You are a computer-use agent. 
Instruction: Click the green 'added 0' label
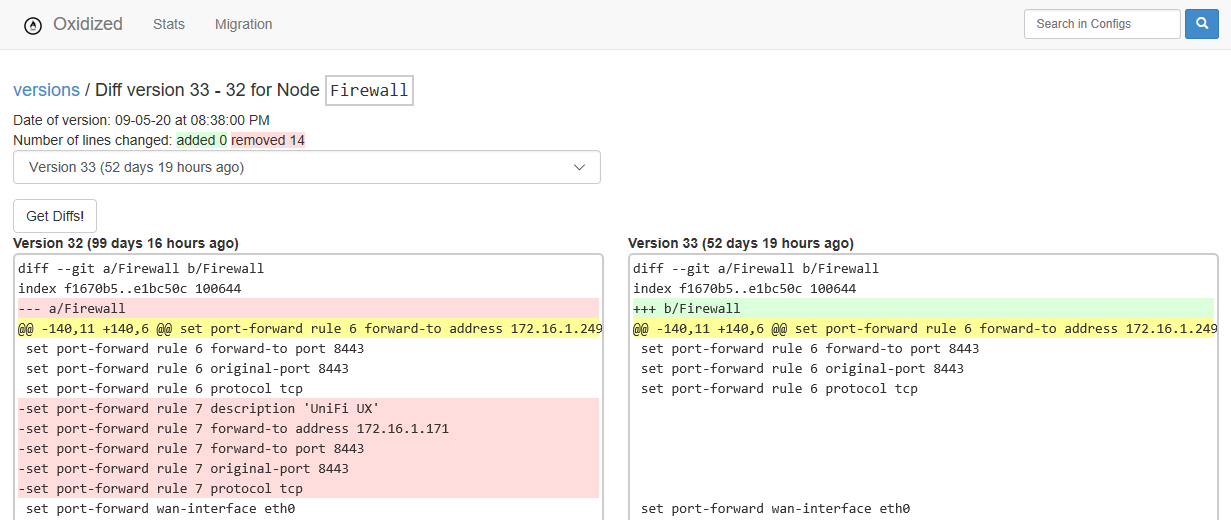[x=202, y=140]
